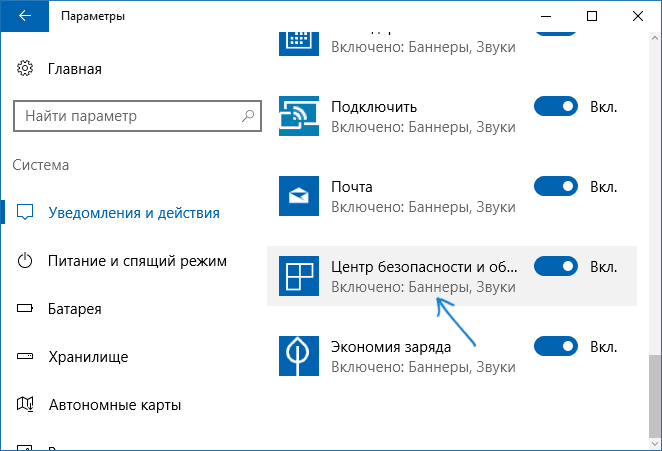Open Главная home gear icon
The height and width of the screenshot is (451, 662).
[25, 68]
